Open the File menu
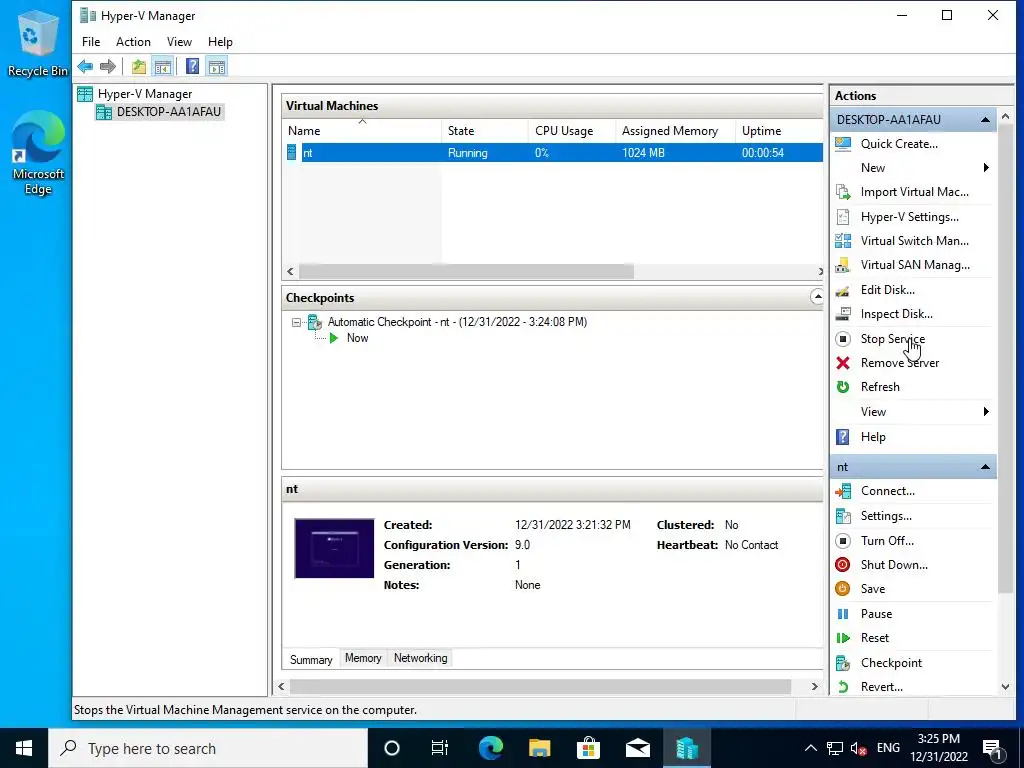 click(x=91, y=42)
